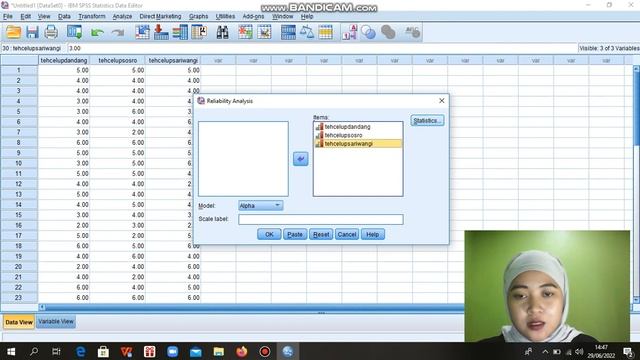Open the View menu
The width and height of the screenshot is (640, 360).
(44, 16)
